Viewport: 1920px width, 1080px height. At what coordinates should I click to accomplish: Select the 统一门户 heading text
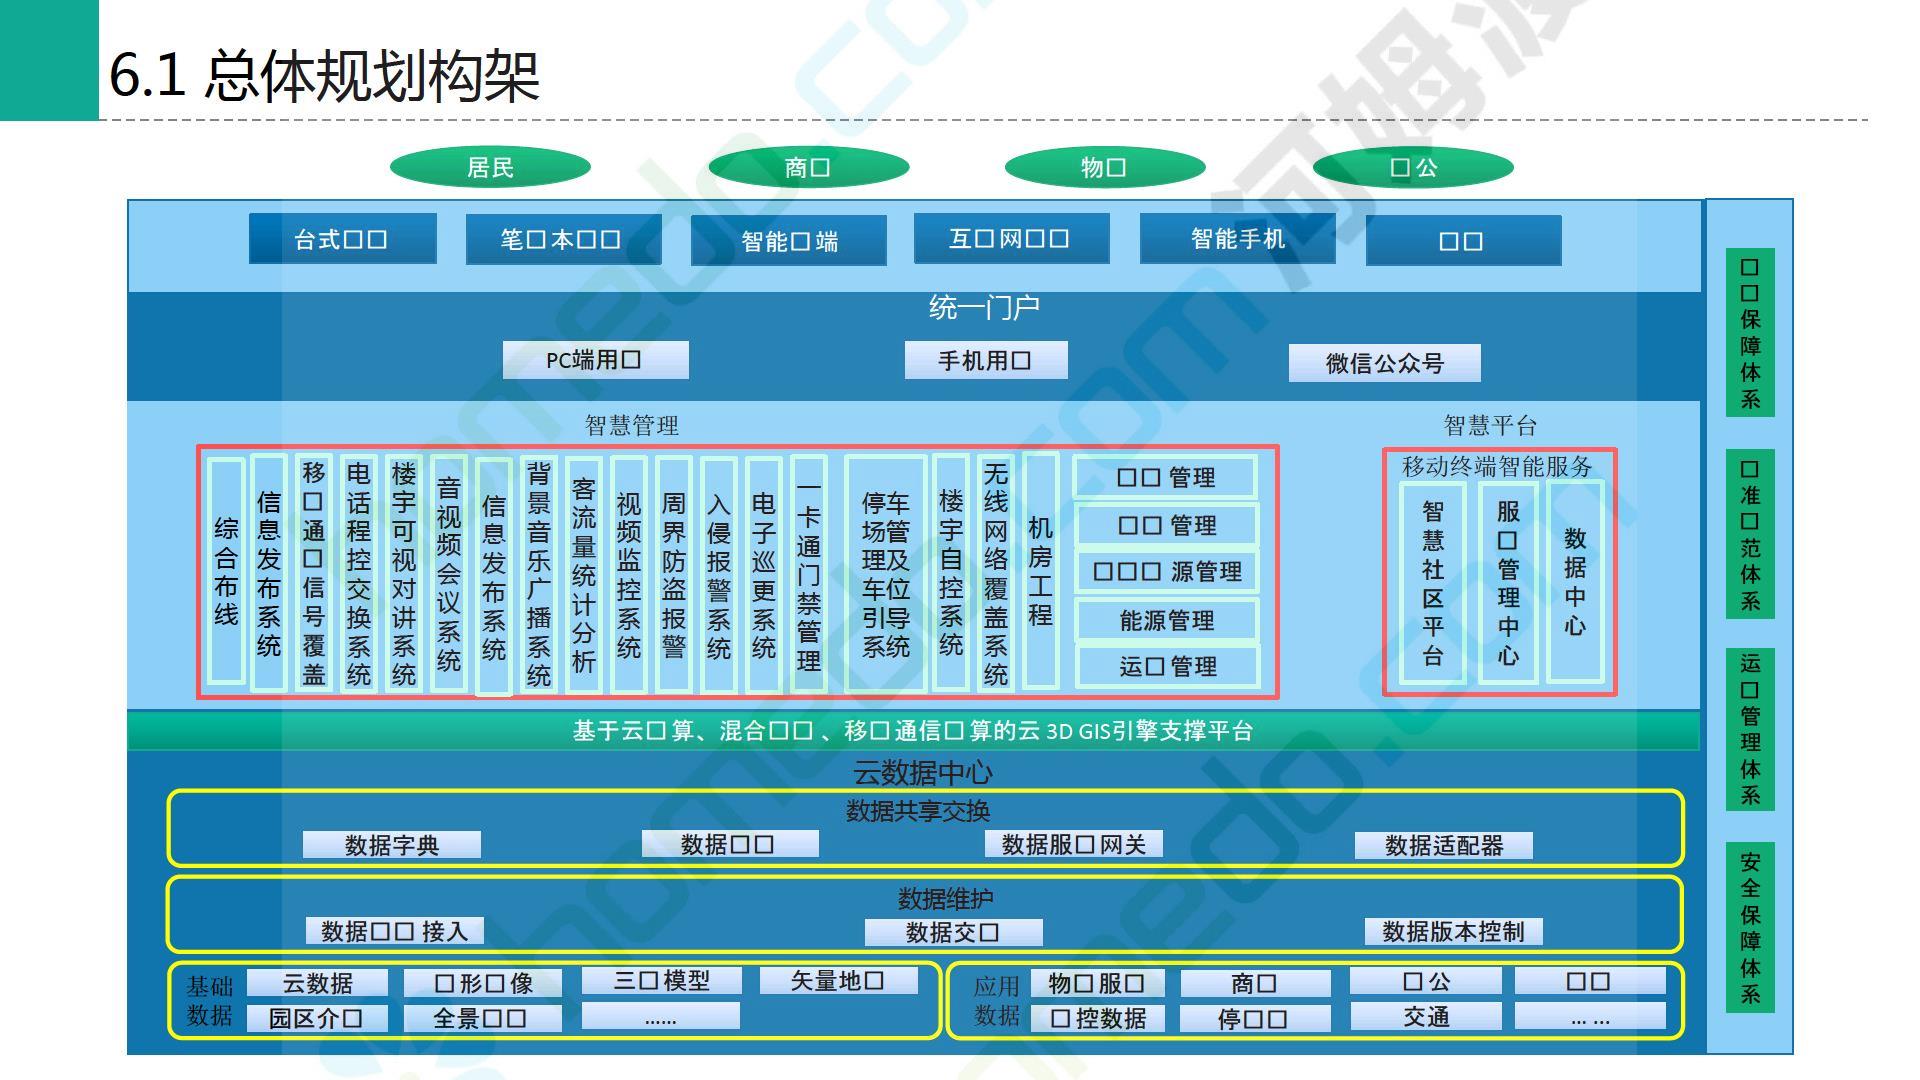pyautogui.click(x=984, y=308)
